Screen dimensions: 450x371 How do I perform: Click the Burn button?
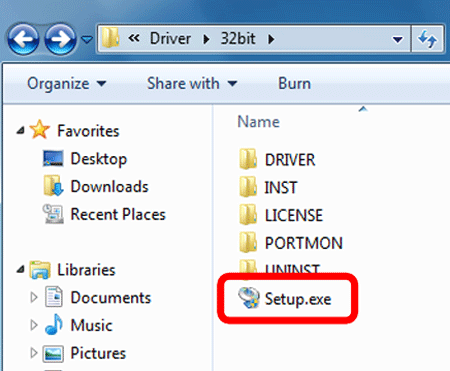point(294,83)
